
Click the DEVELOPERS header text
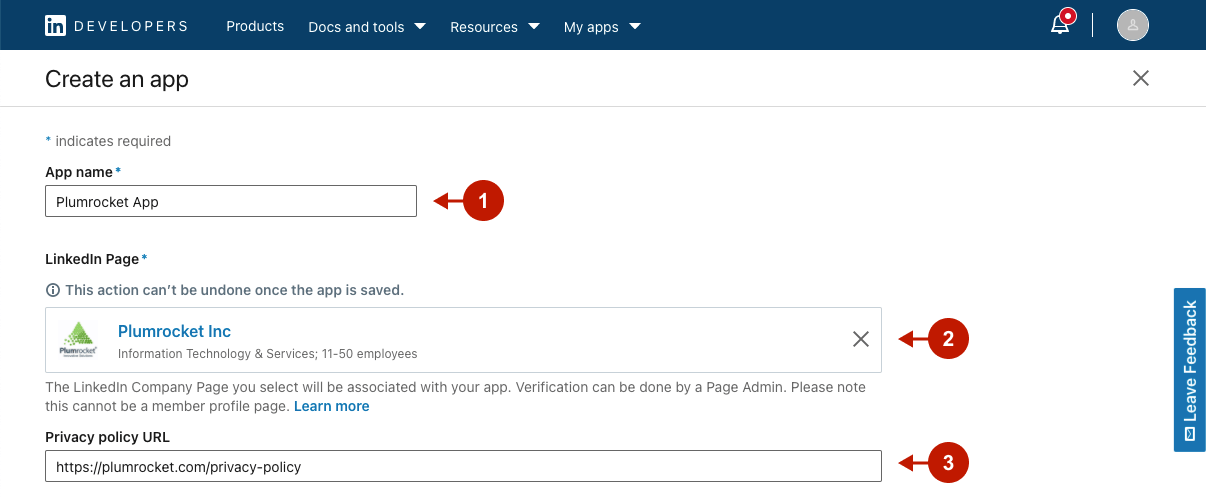pyautogui.click(x=131, y=26)
